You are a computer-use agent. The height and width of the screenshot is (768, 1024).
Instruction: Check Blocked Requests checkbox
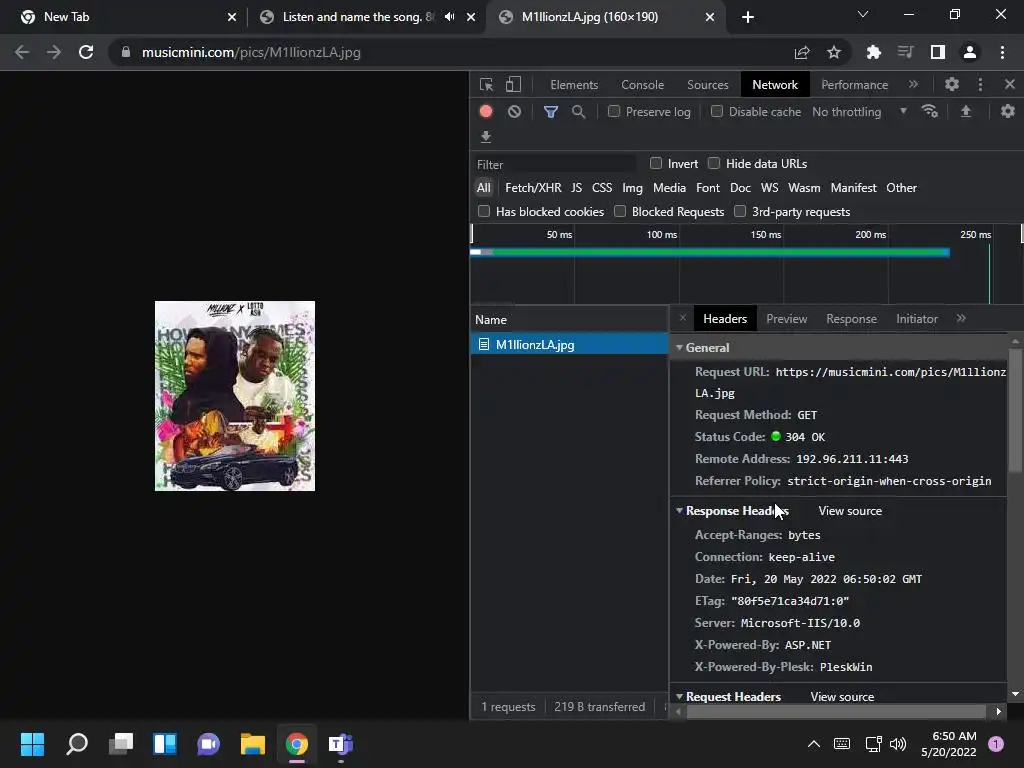pos(620,211)
